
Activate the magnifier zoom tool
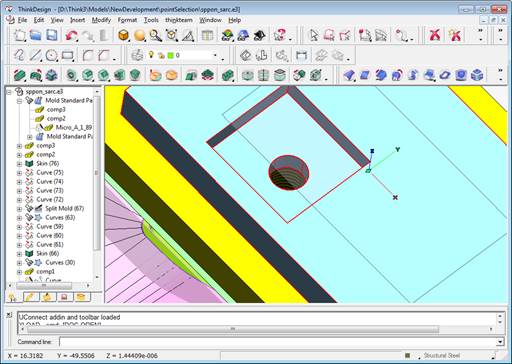[155, 35]
